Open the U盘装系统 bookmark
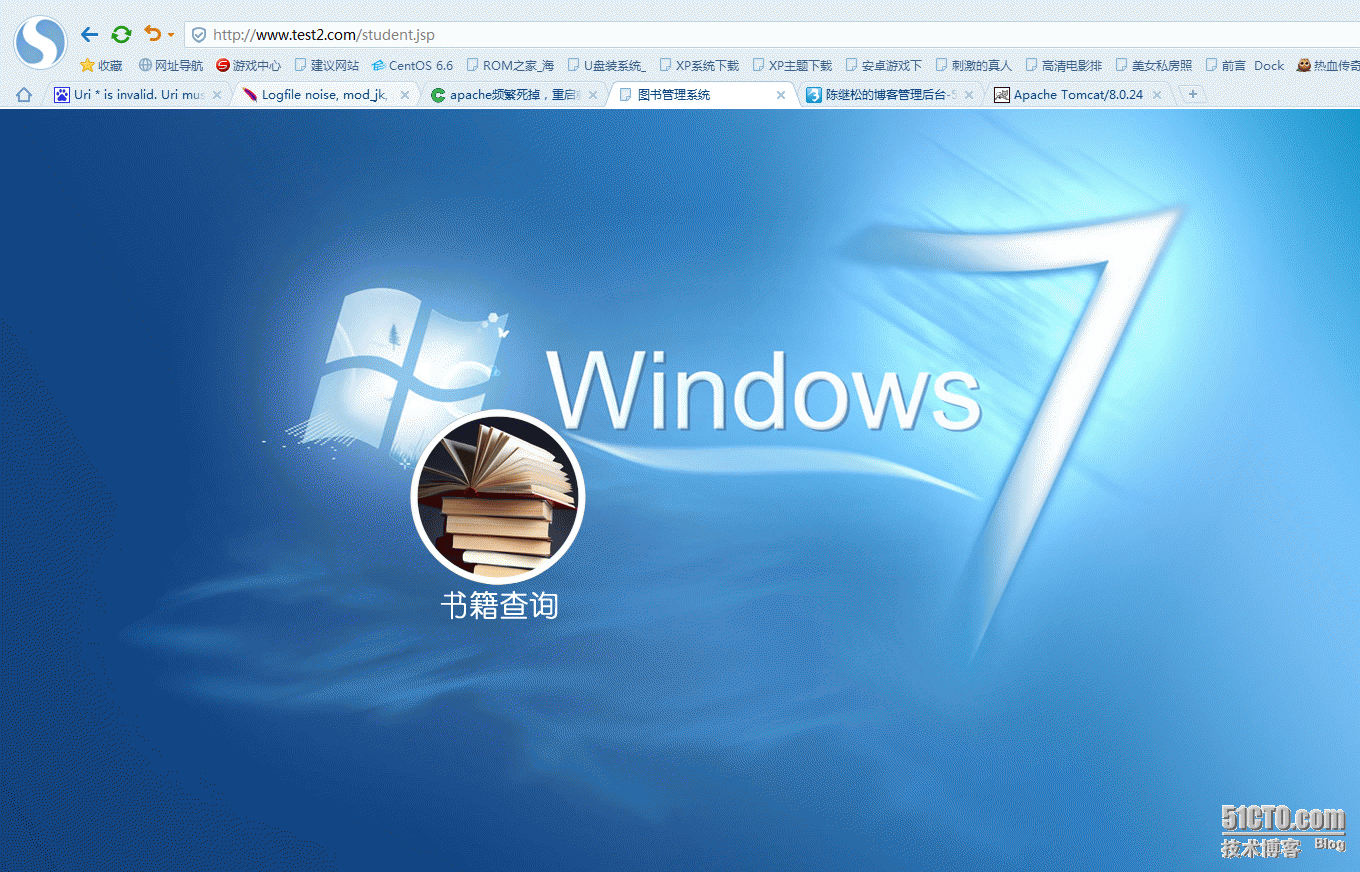 607,65
